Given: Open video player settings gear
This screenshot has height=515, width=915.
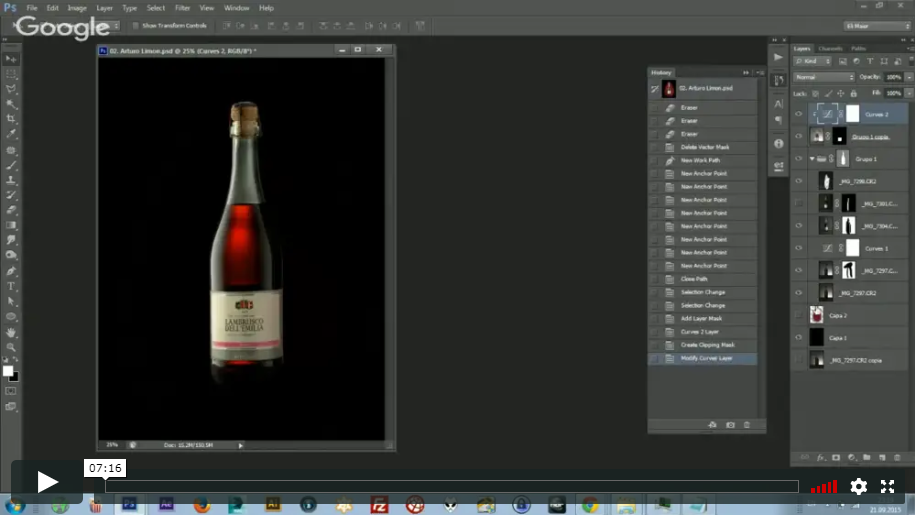Looking at the screenshot, I should (858, 486).
